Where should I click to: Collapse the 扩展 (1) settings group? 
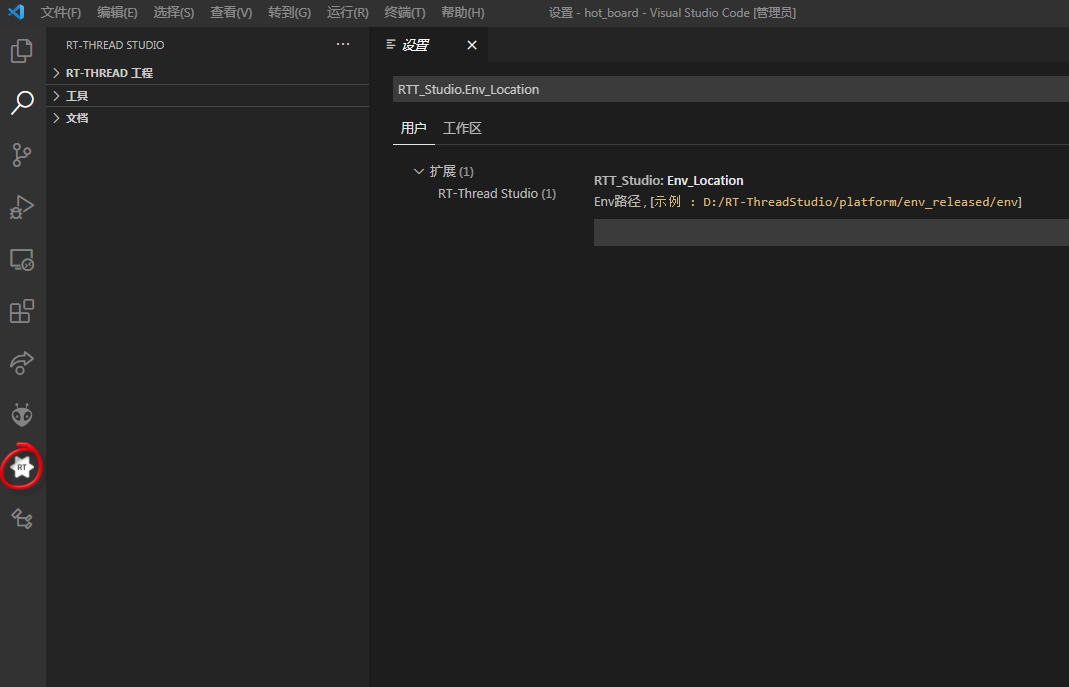(419, 171)
